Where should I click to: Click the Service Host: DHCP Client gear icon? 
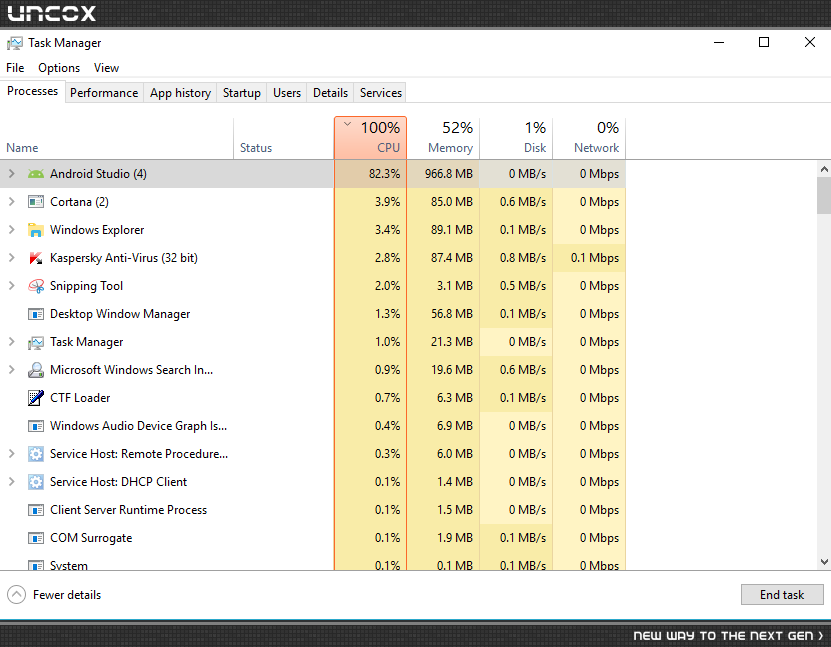(36, 482)
